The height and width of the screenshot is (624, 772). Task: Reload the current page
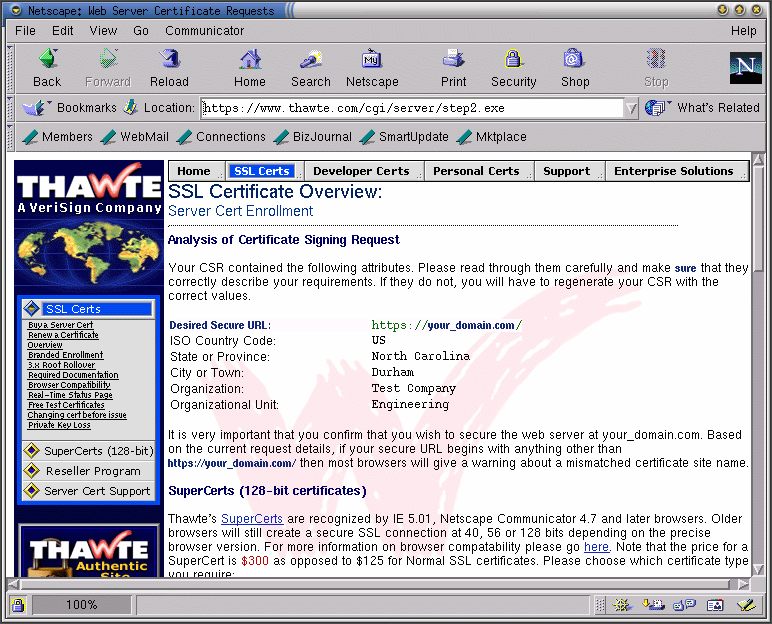[169, 67]
